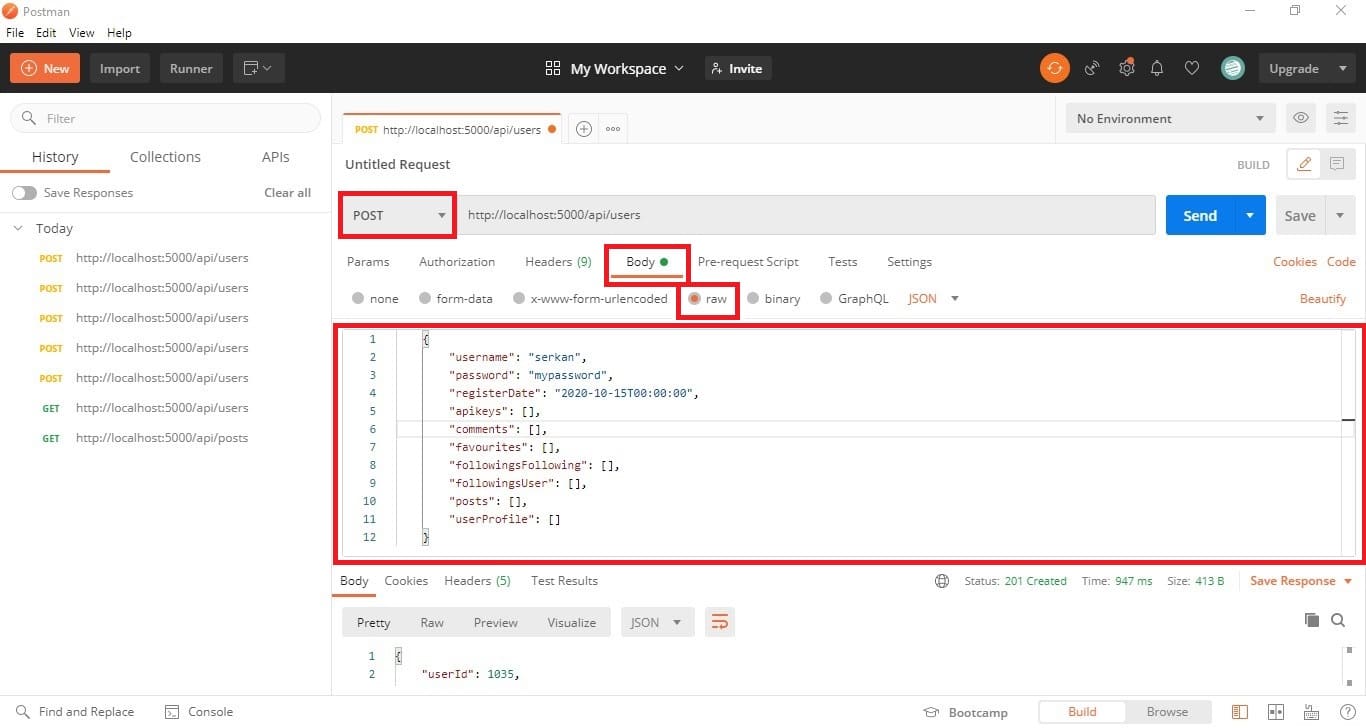Open the keyboard shortcuts icon
The height and width of the screenshot is (728, 1366).
(1309, 712)
